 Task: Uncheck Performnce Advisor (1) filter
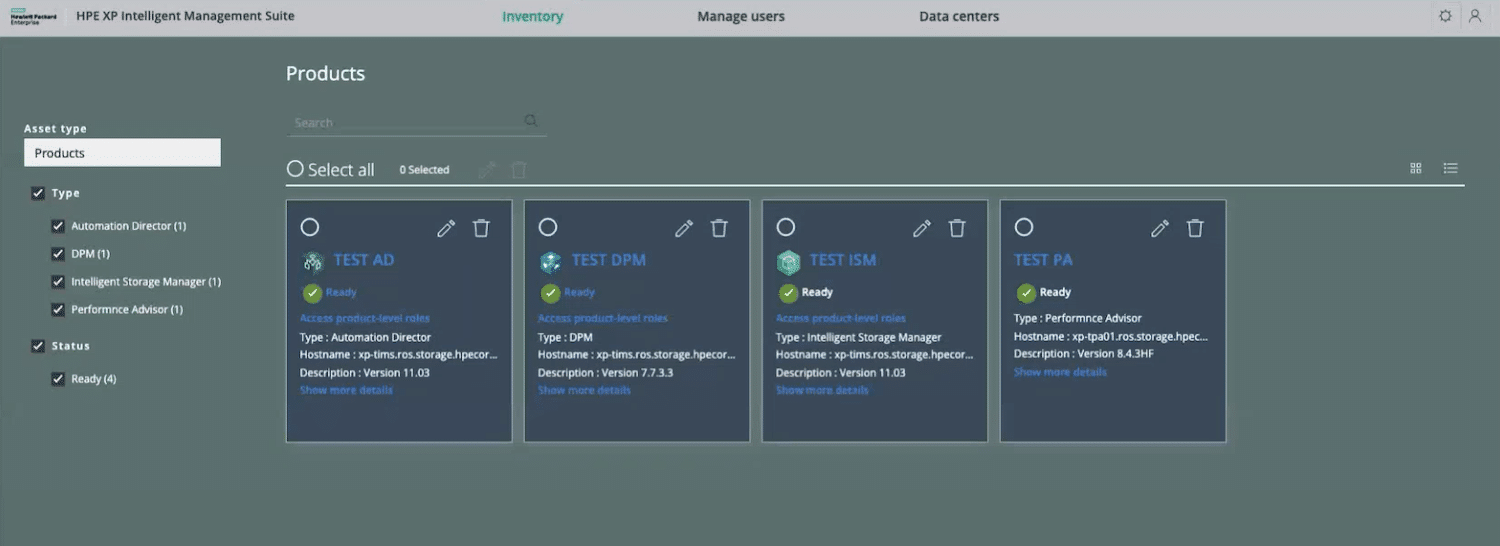click(x=58, y=310)
